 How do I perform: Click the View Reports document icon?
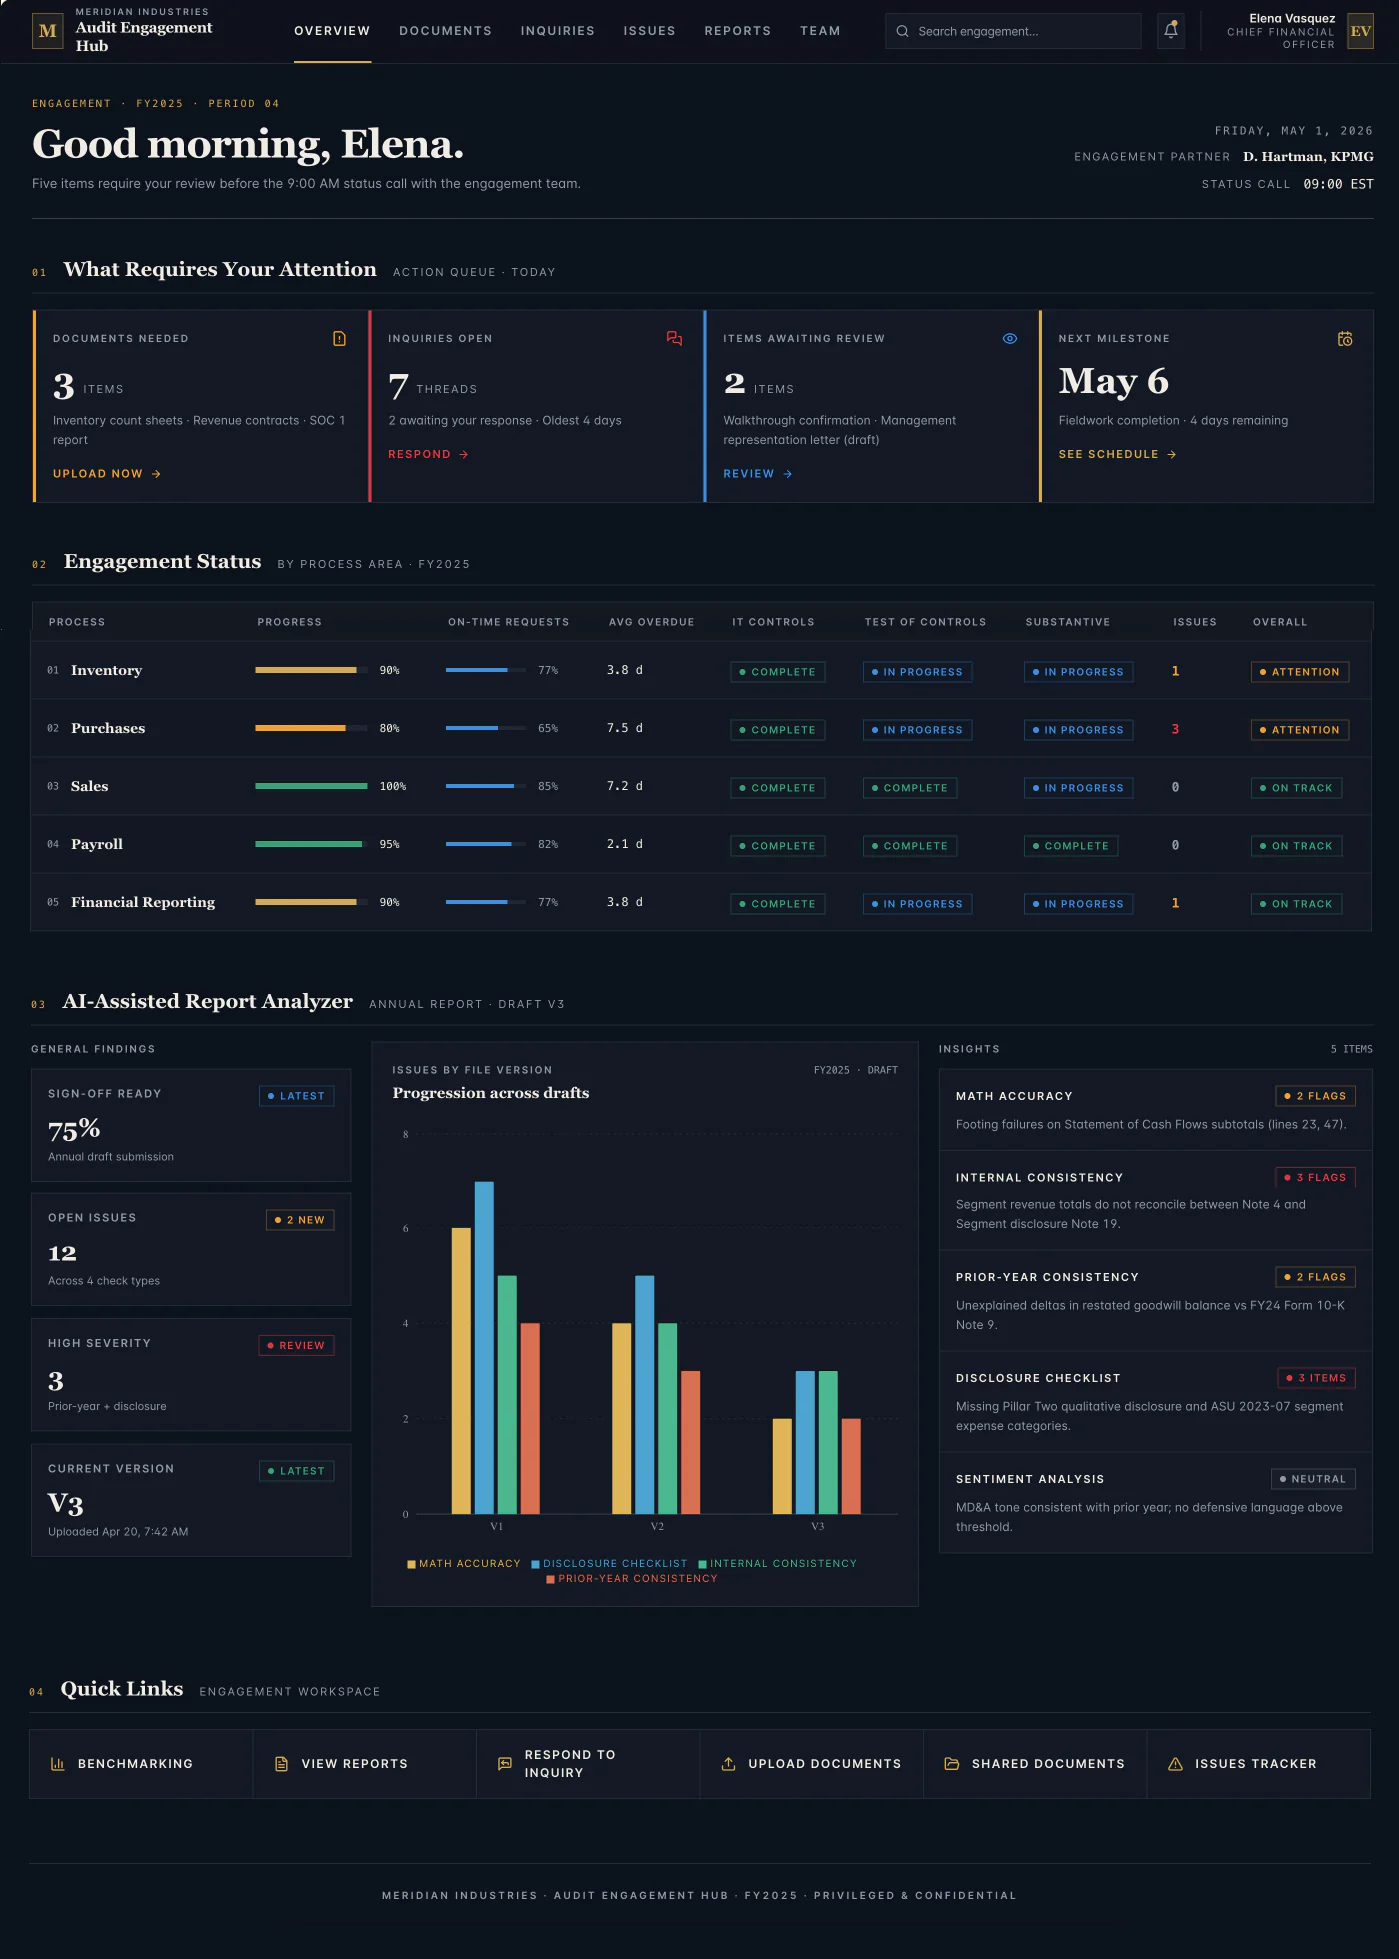(x=281, y=1764)
